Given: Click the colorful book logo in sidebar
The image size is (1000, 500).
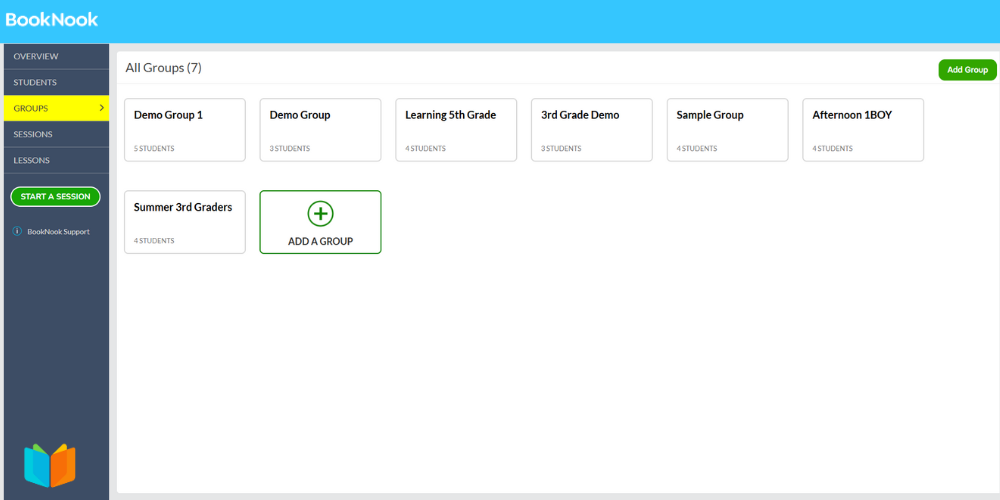Looking at the screenshot, I should [x=50, y=465].
